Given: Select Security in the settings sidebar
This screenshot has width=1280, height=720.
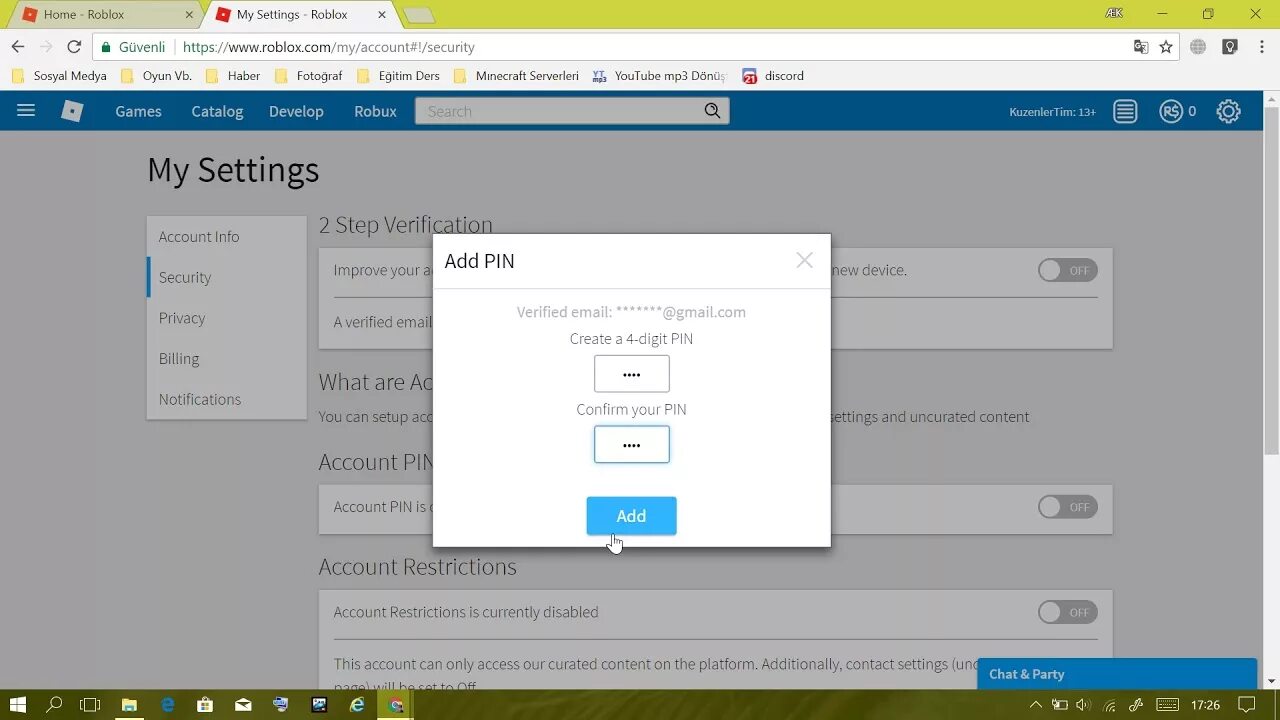Looking at the screenshot, I should (227, 277).
